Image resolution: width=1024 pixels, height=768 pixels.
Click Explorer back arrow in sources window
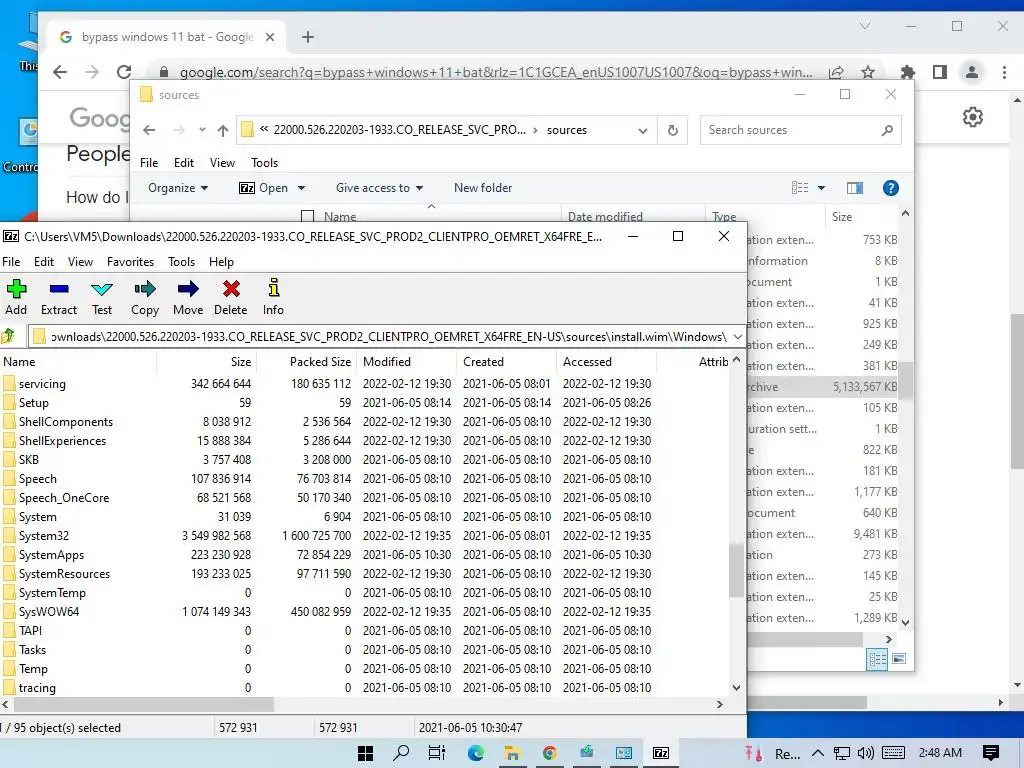coord(149,130)
